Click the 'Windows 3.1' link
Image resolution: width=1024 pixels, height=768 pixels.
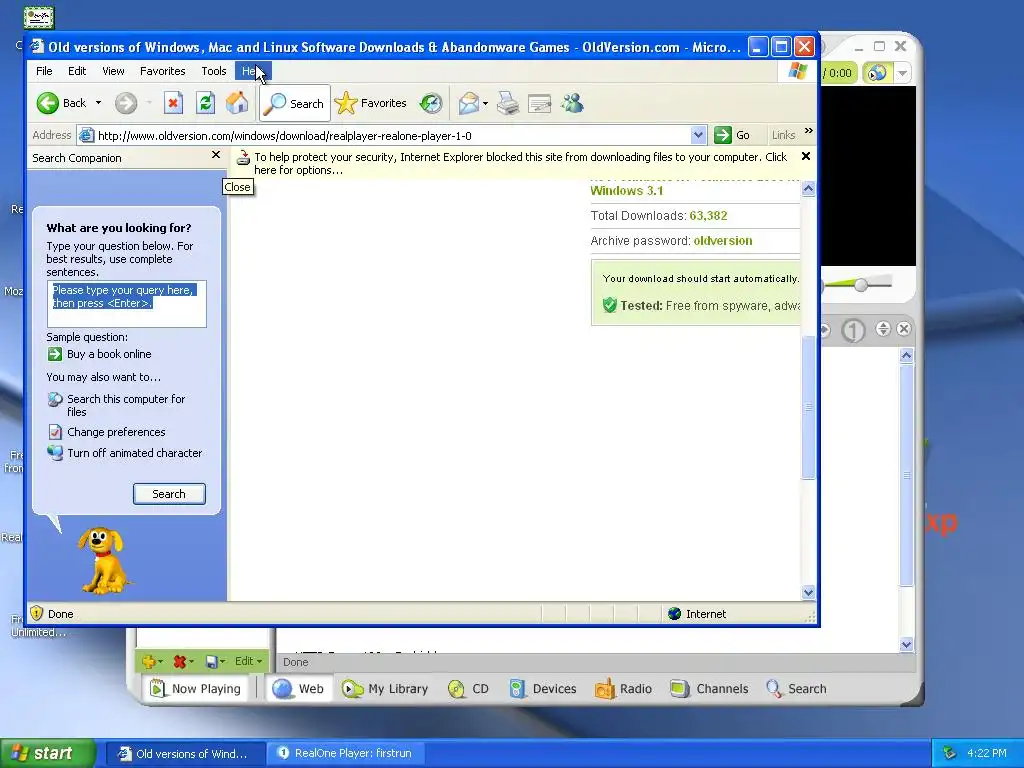(627, 191)
